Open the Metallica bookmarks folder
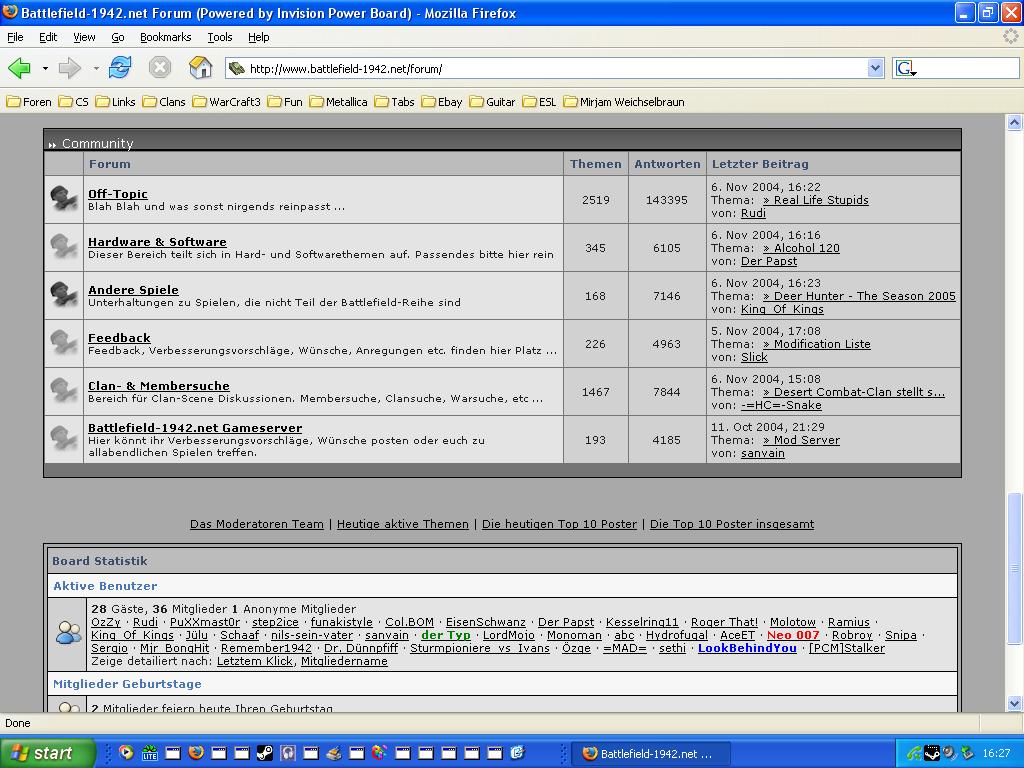The height and width of the screenshot is (768, 1024). pos(338,102)
